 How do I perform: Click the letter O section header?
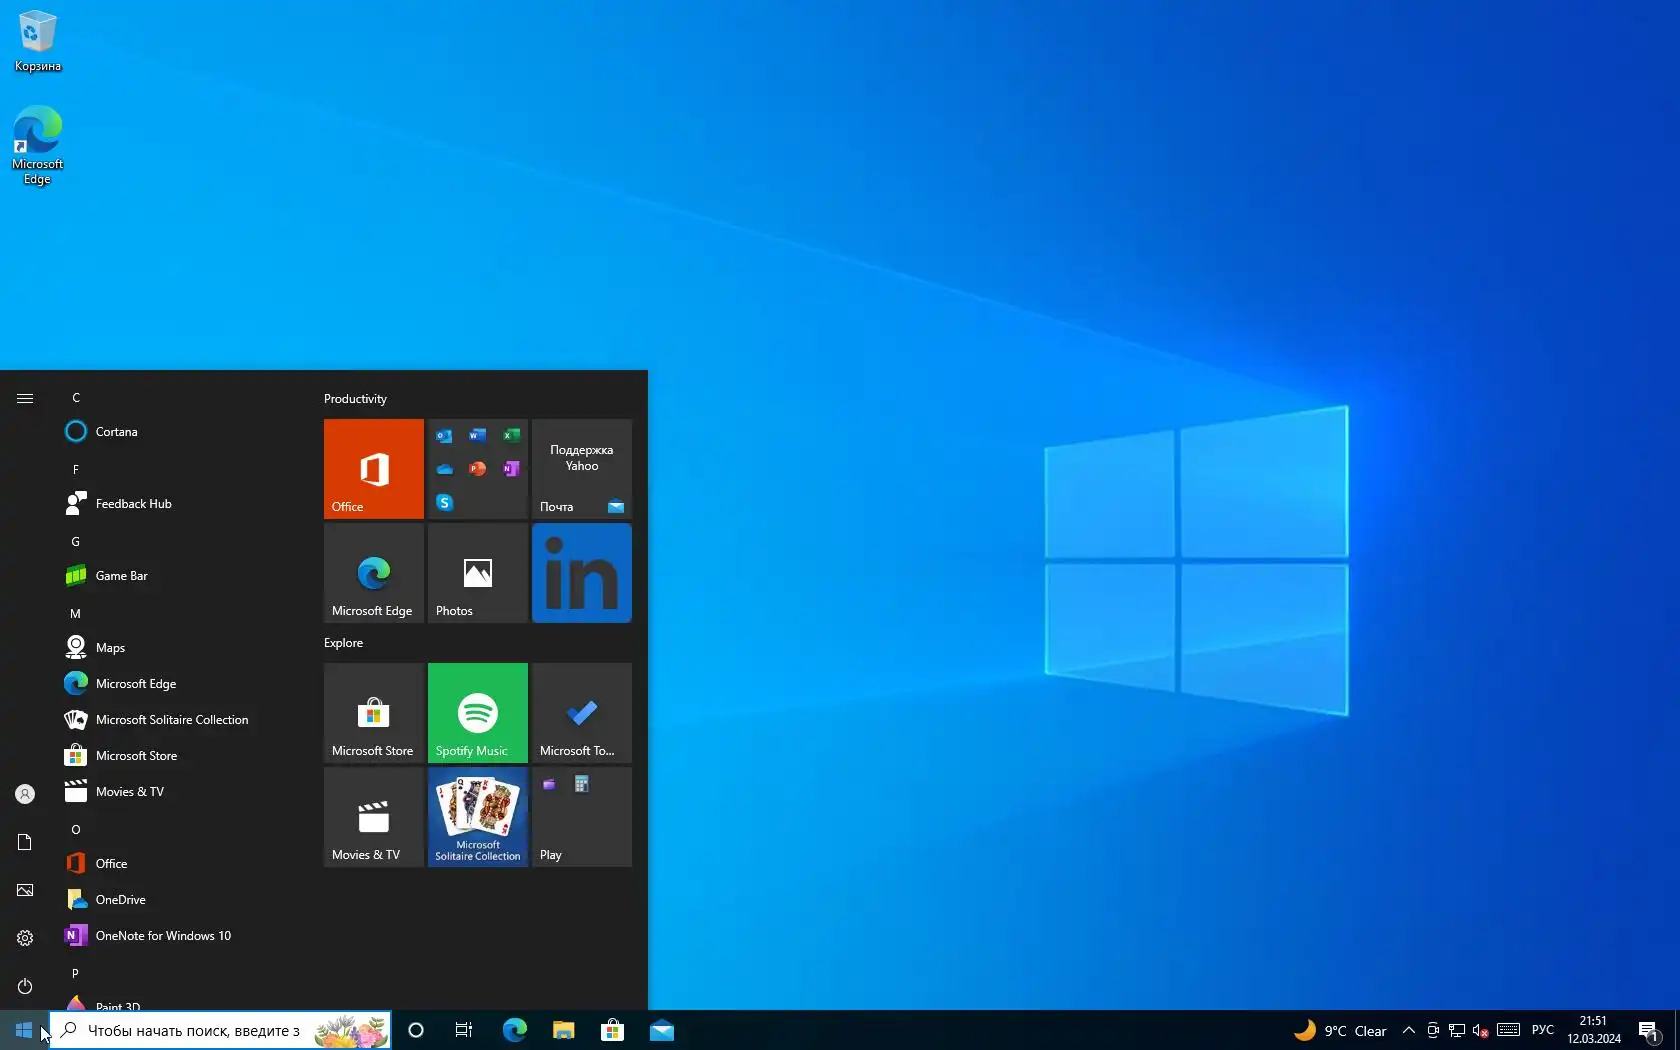[76, 830]
